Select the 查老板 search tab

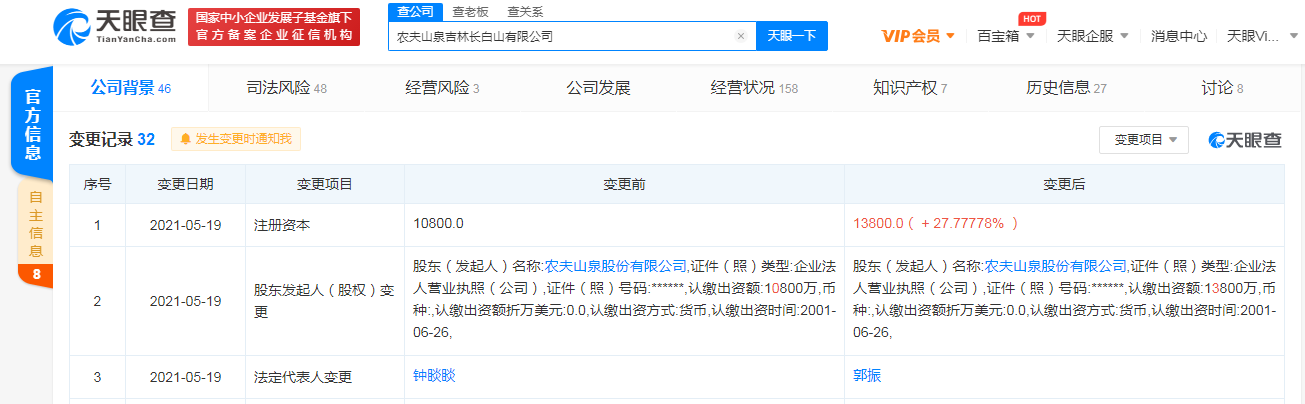tap(470, 11)
